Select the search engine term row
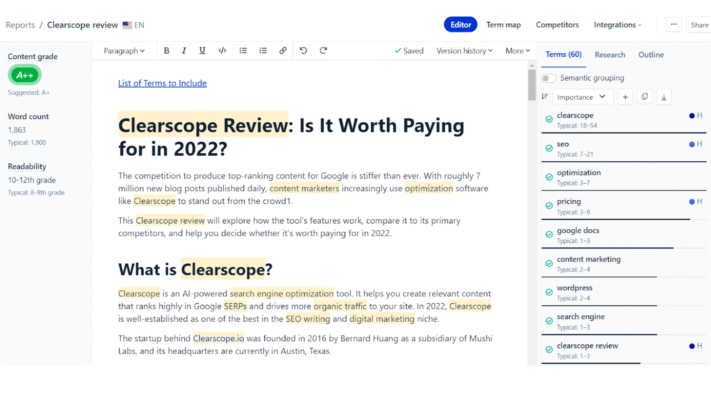Image resolution: width=711 pixels, height=400 pixels. point(623,322)
